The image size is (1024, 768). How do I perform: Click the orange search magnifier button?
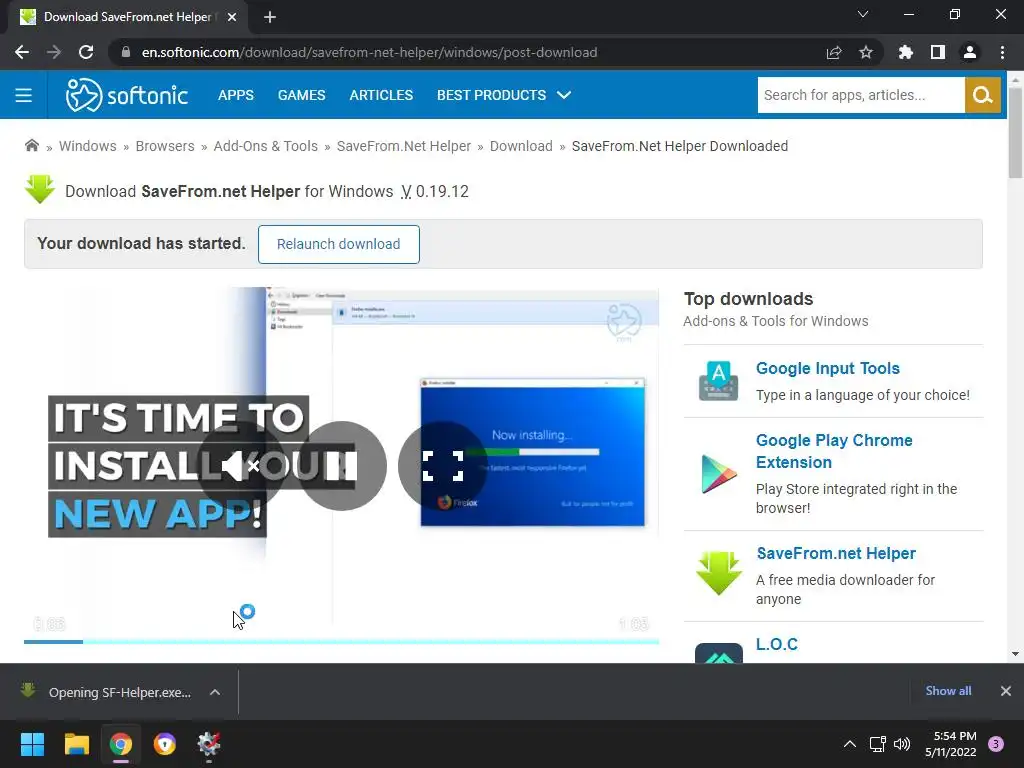pyautogui.click(x=982, y=95)
